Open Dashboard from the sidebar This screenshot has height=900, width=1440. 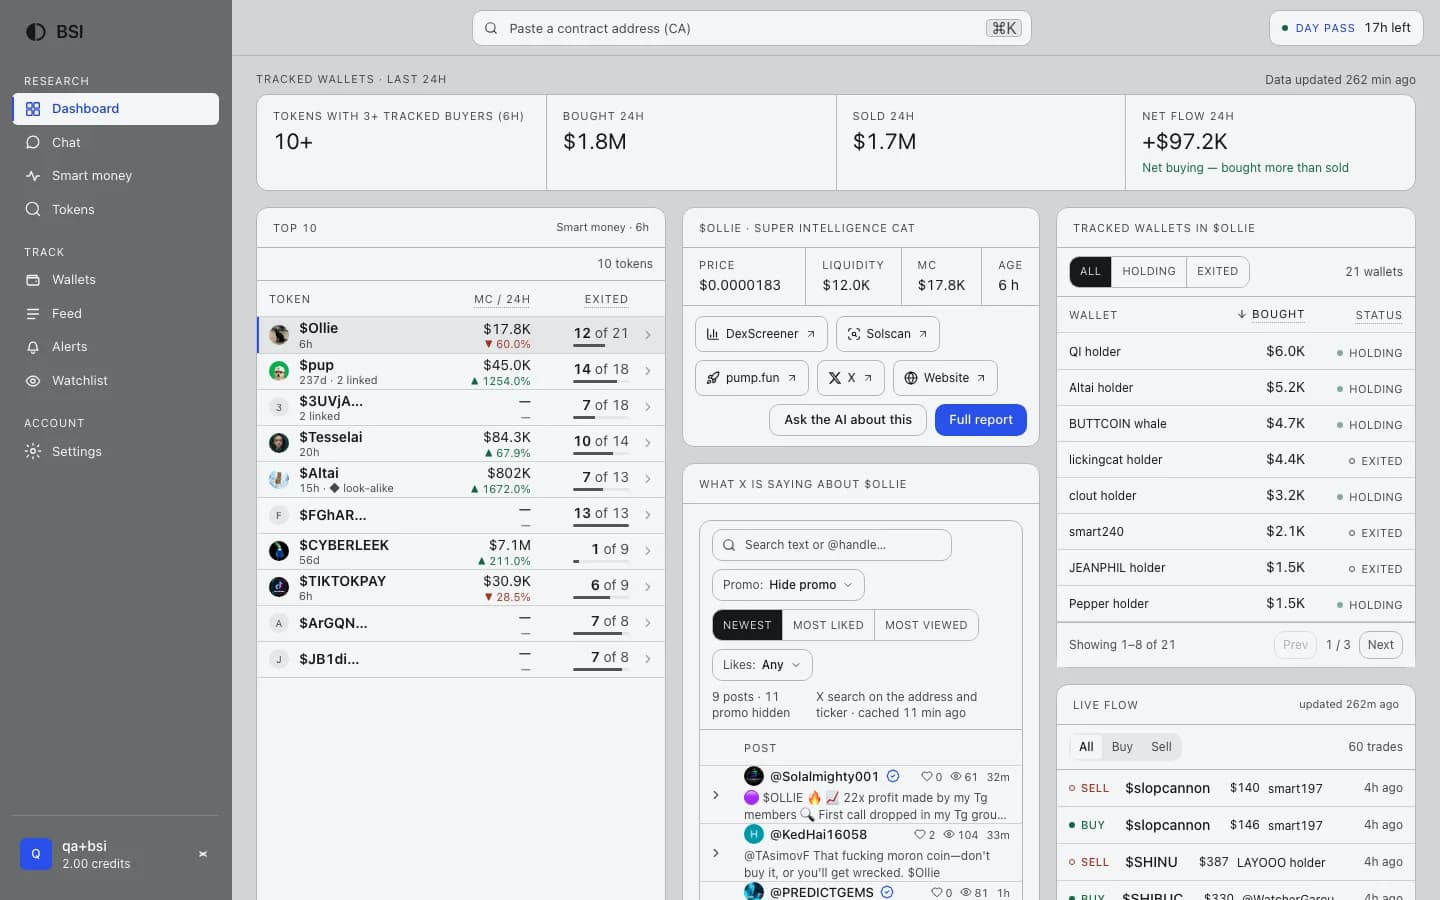(x=116, y=109)
